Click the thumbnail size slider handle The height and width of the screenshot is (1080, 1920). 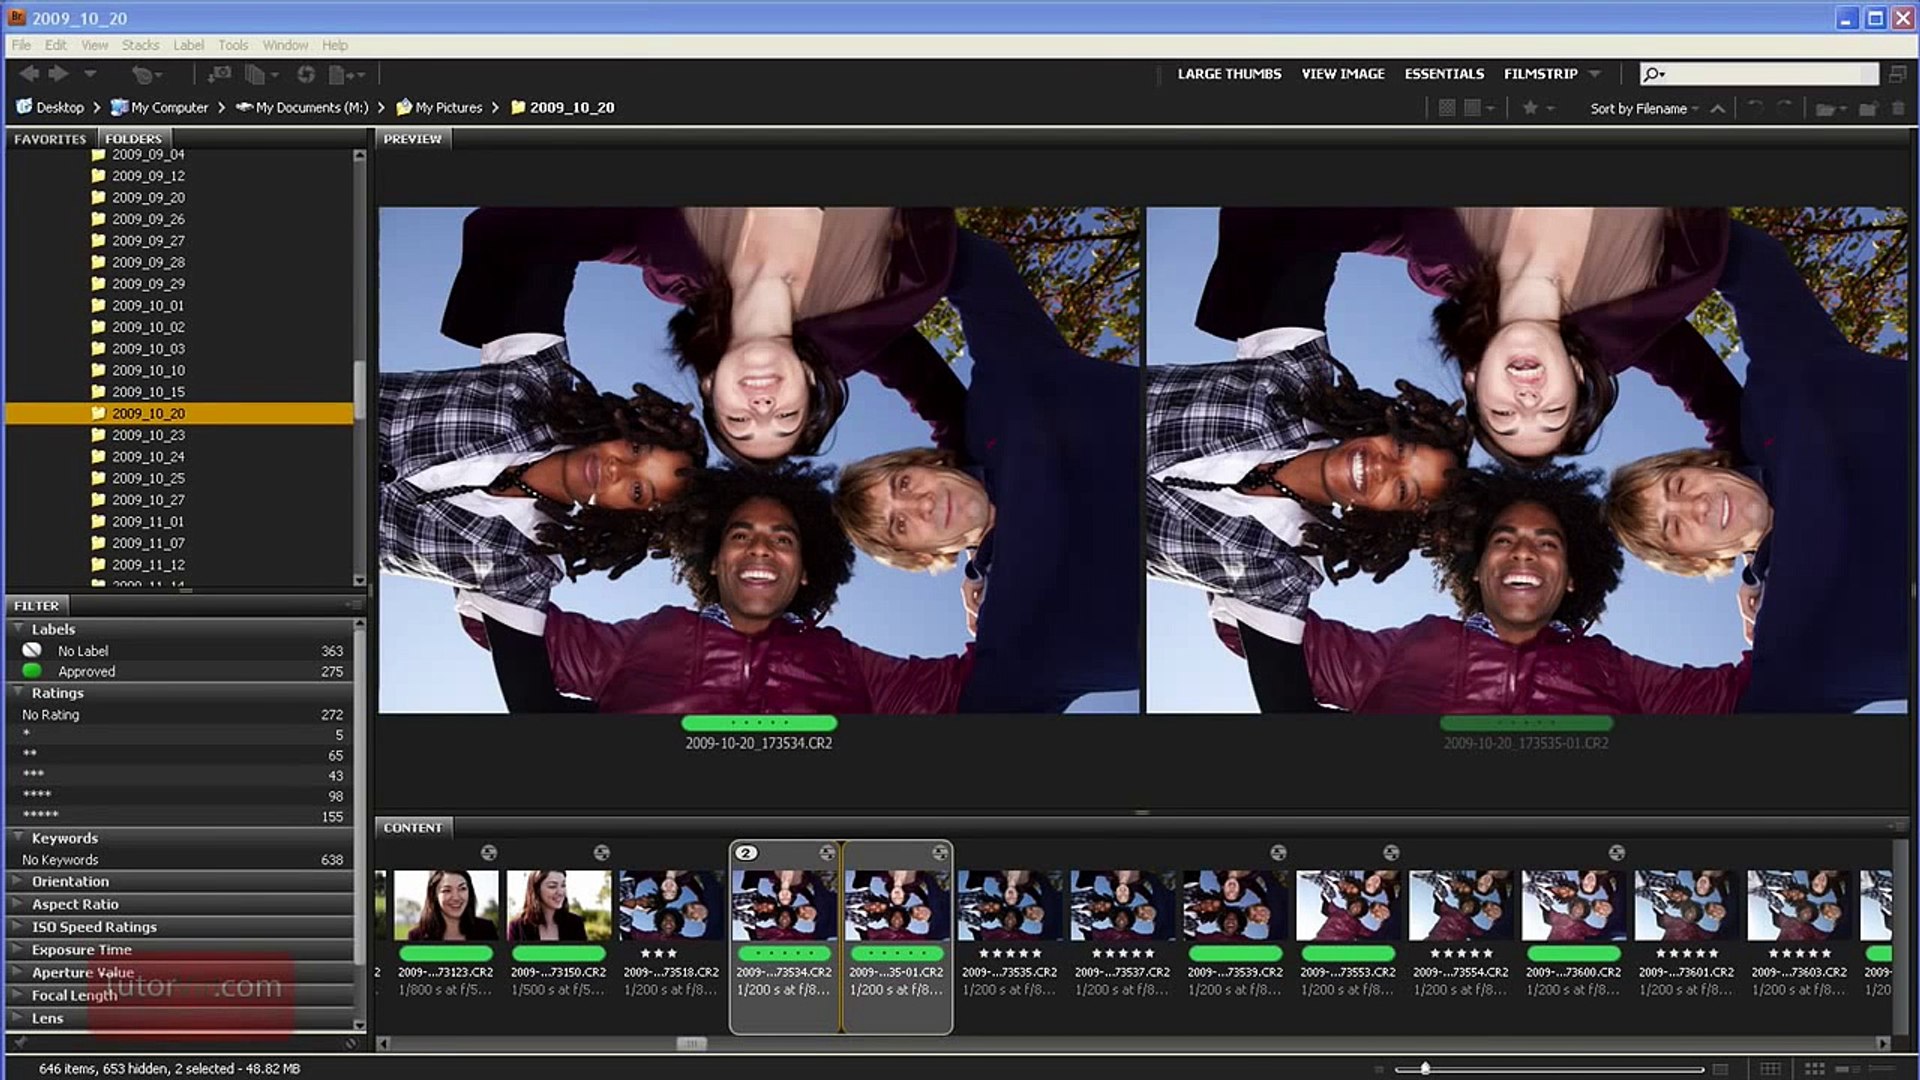point(1425,1069)
